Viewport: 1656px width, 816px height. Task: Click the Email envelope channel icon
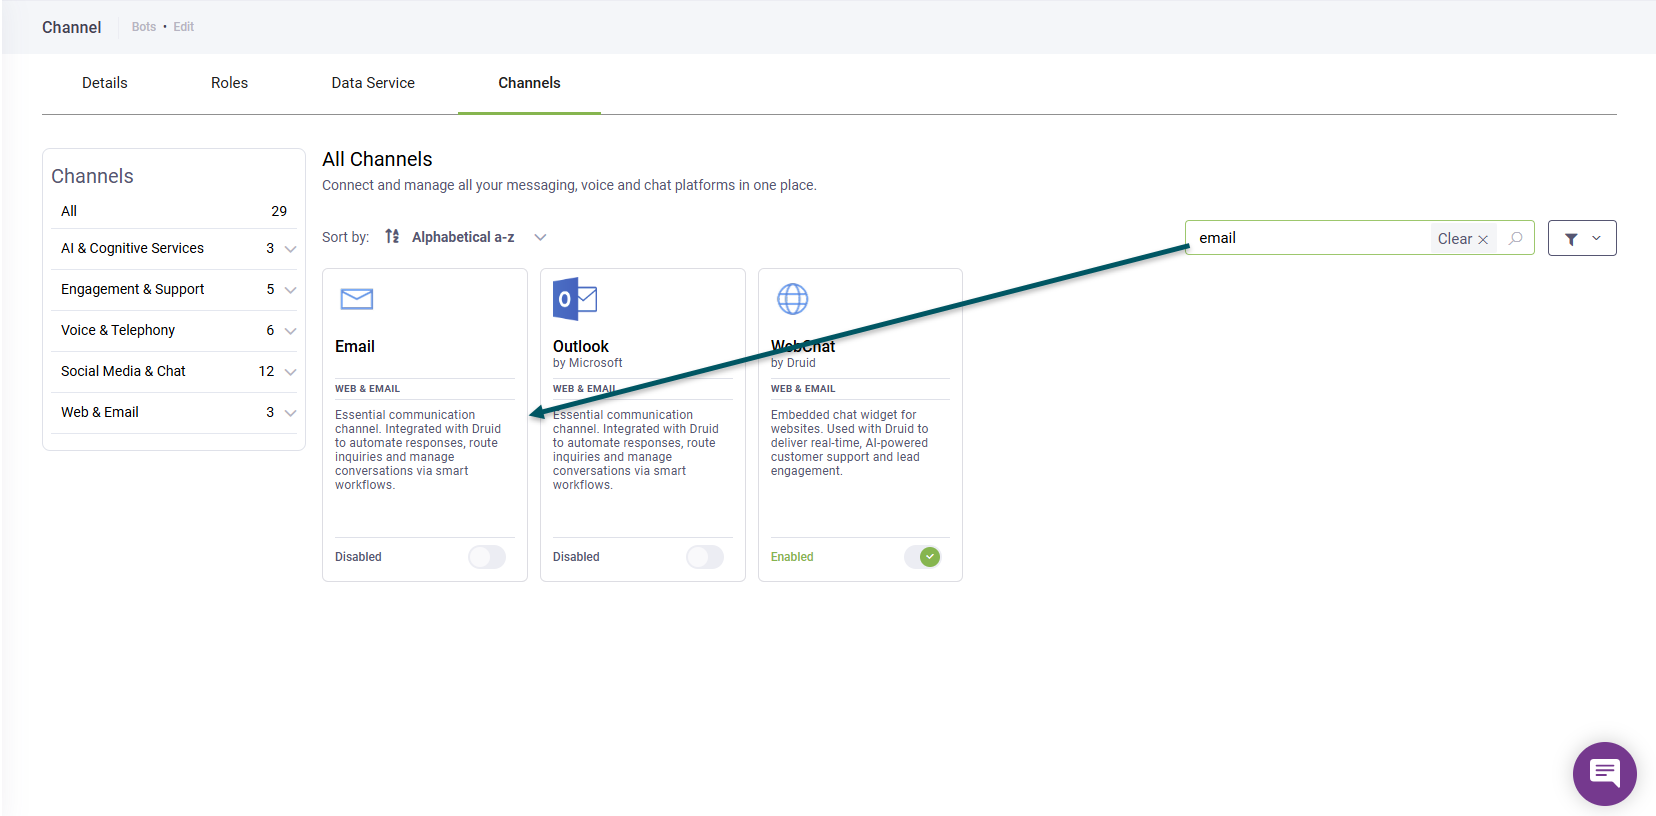tap(356, 299)
